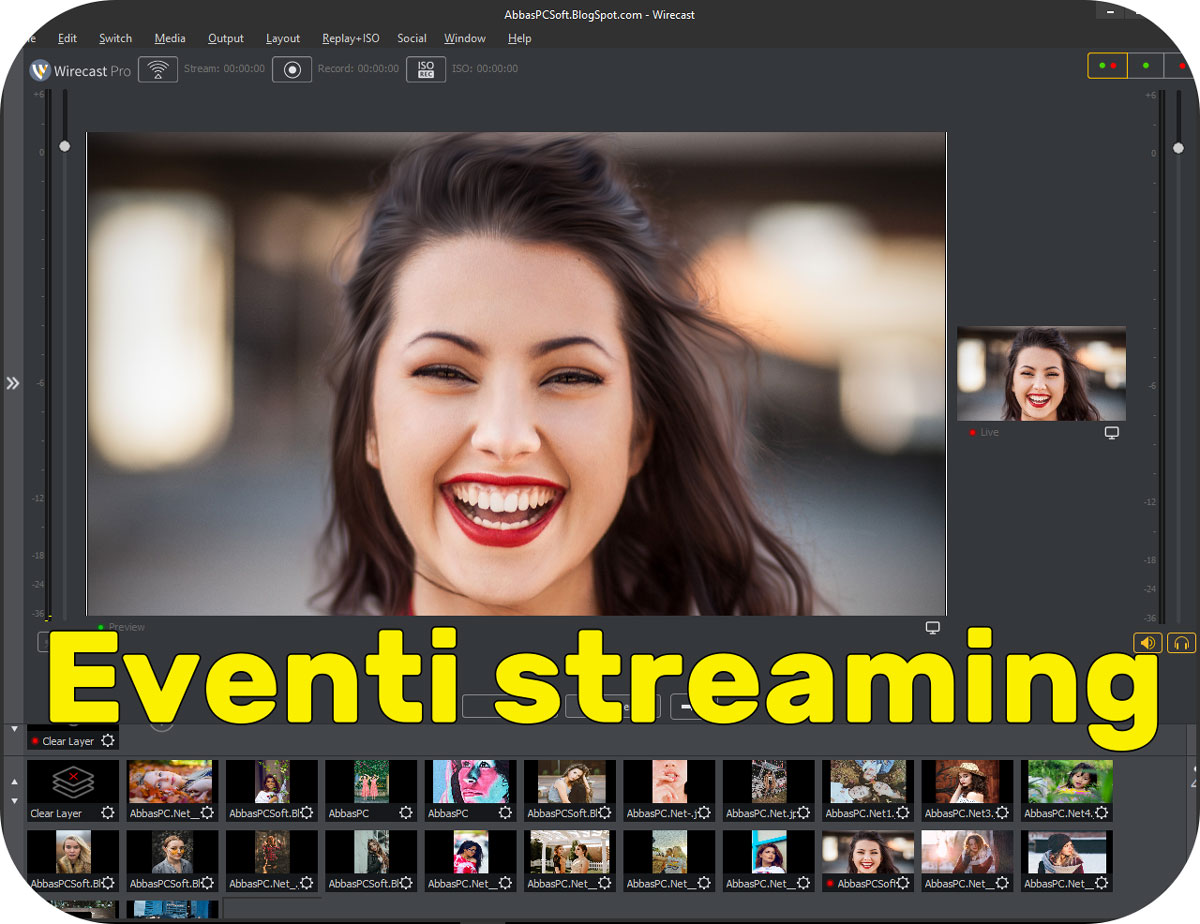Click the up arrow left of shot rows
The image size is (1200, 924).
pyautogui.click(x=14, y=781)
